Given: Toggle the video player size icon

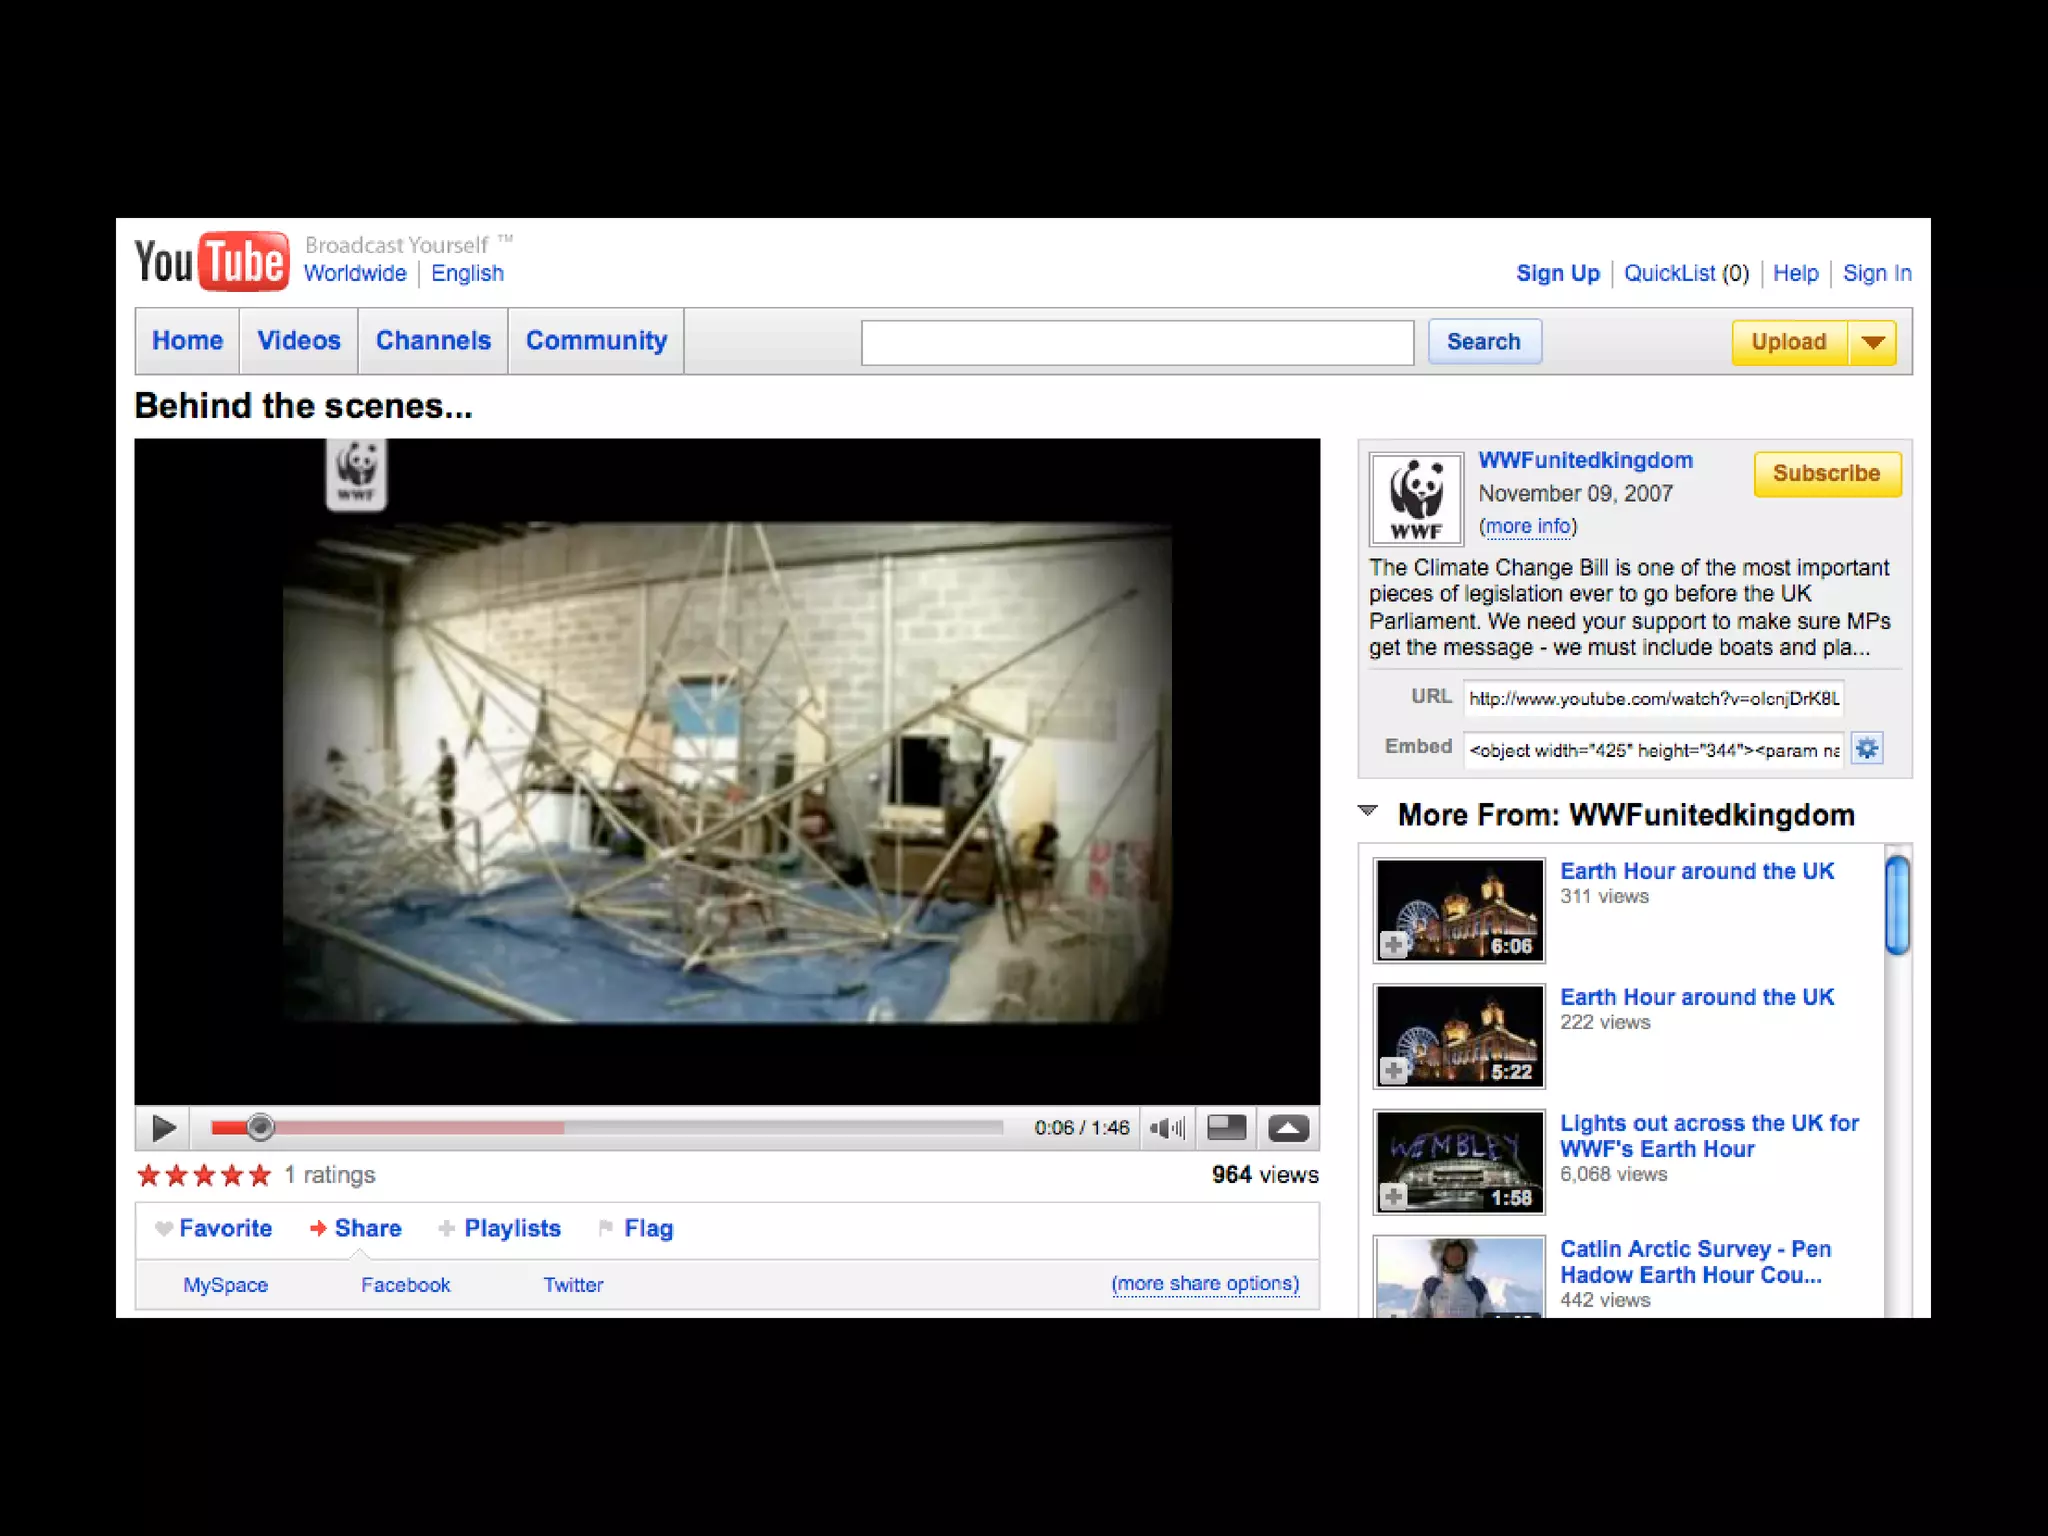Looking at the screenshot, I should point(1226,1128).
